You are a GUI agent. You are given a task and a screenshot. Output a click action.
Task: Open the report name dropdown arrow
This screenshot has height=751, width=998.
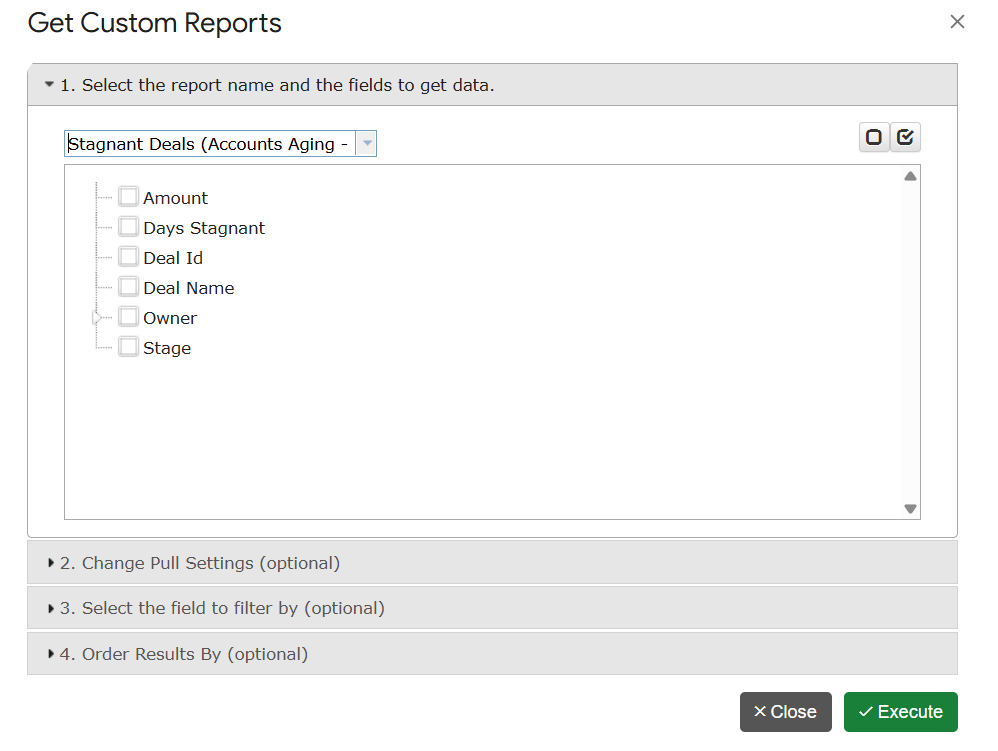pyautogui.click(x=367, y=144)
